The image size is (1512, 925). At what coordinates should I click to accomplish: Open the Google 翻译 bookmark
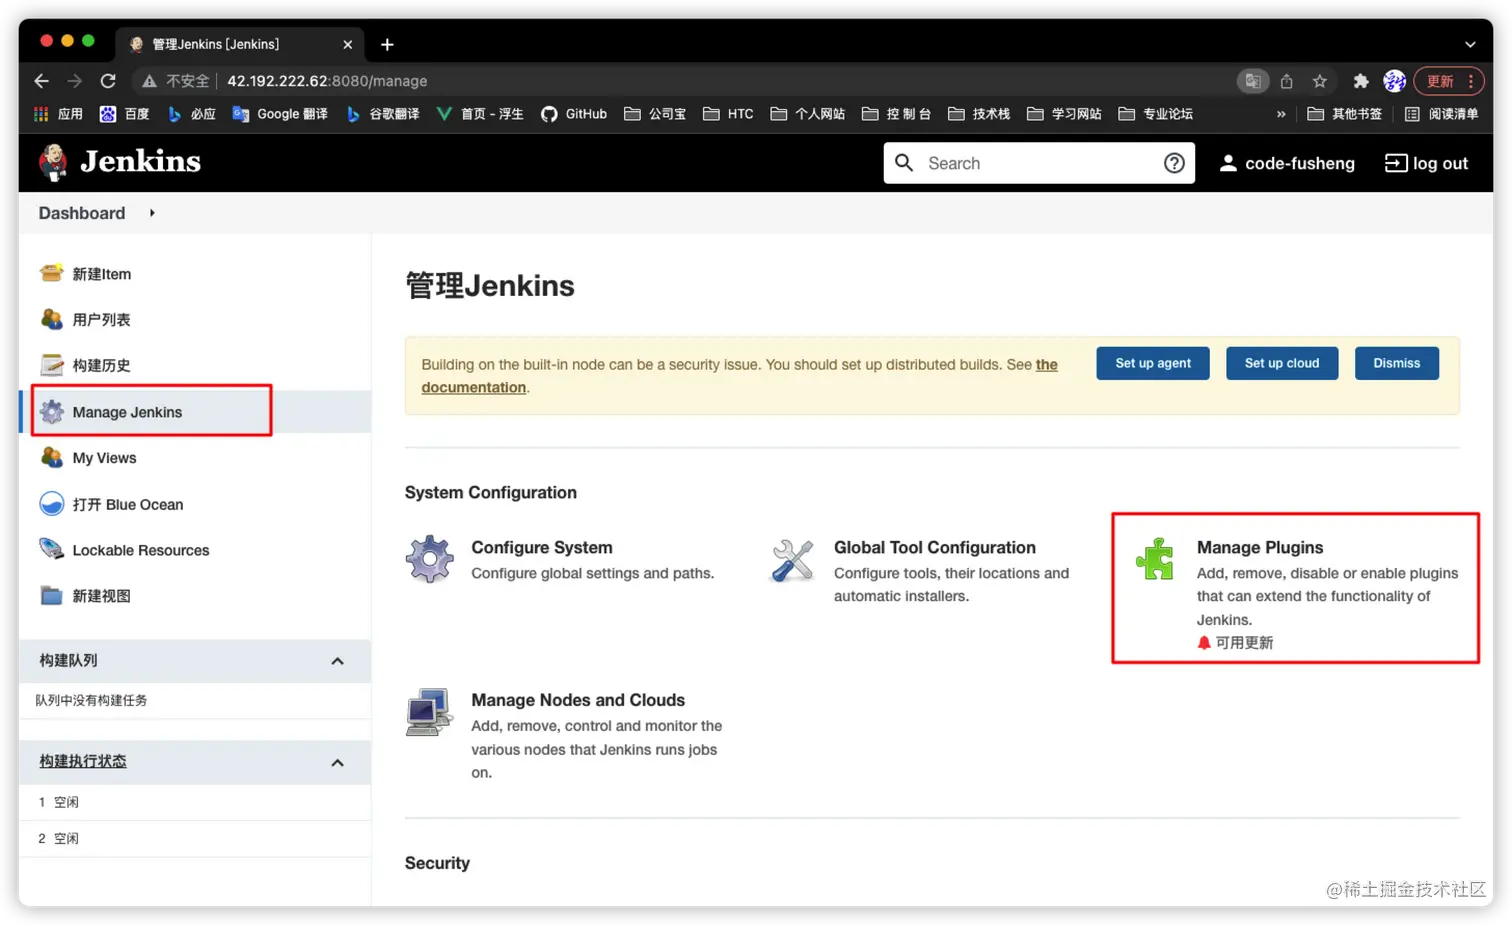pos(280,114)
